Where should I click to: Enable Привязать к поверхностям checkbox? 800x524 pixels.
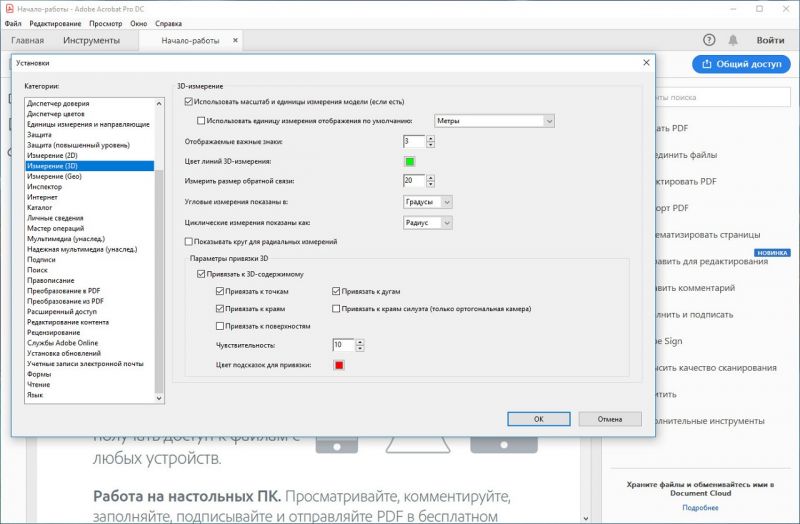(220, 326)
